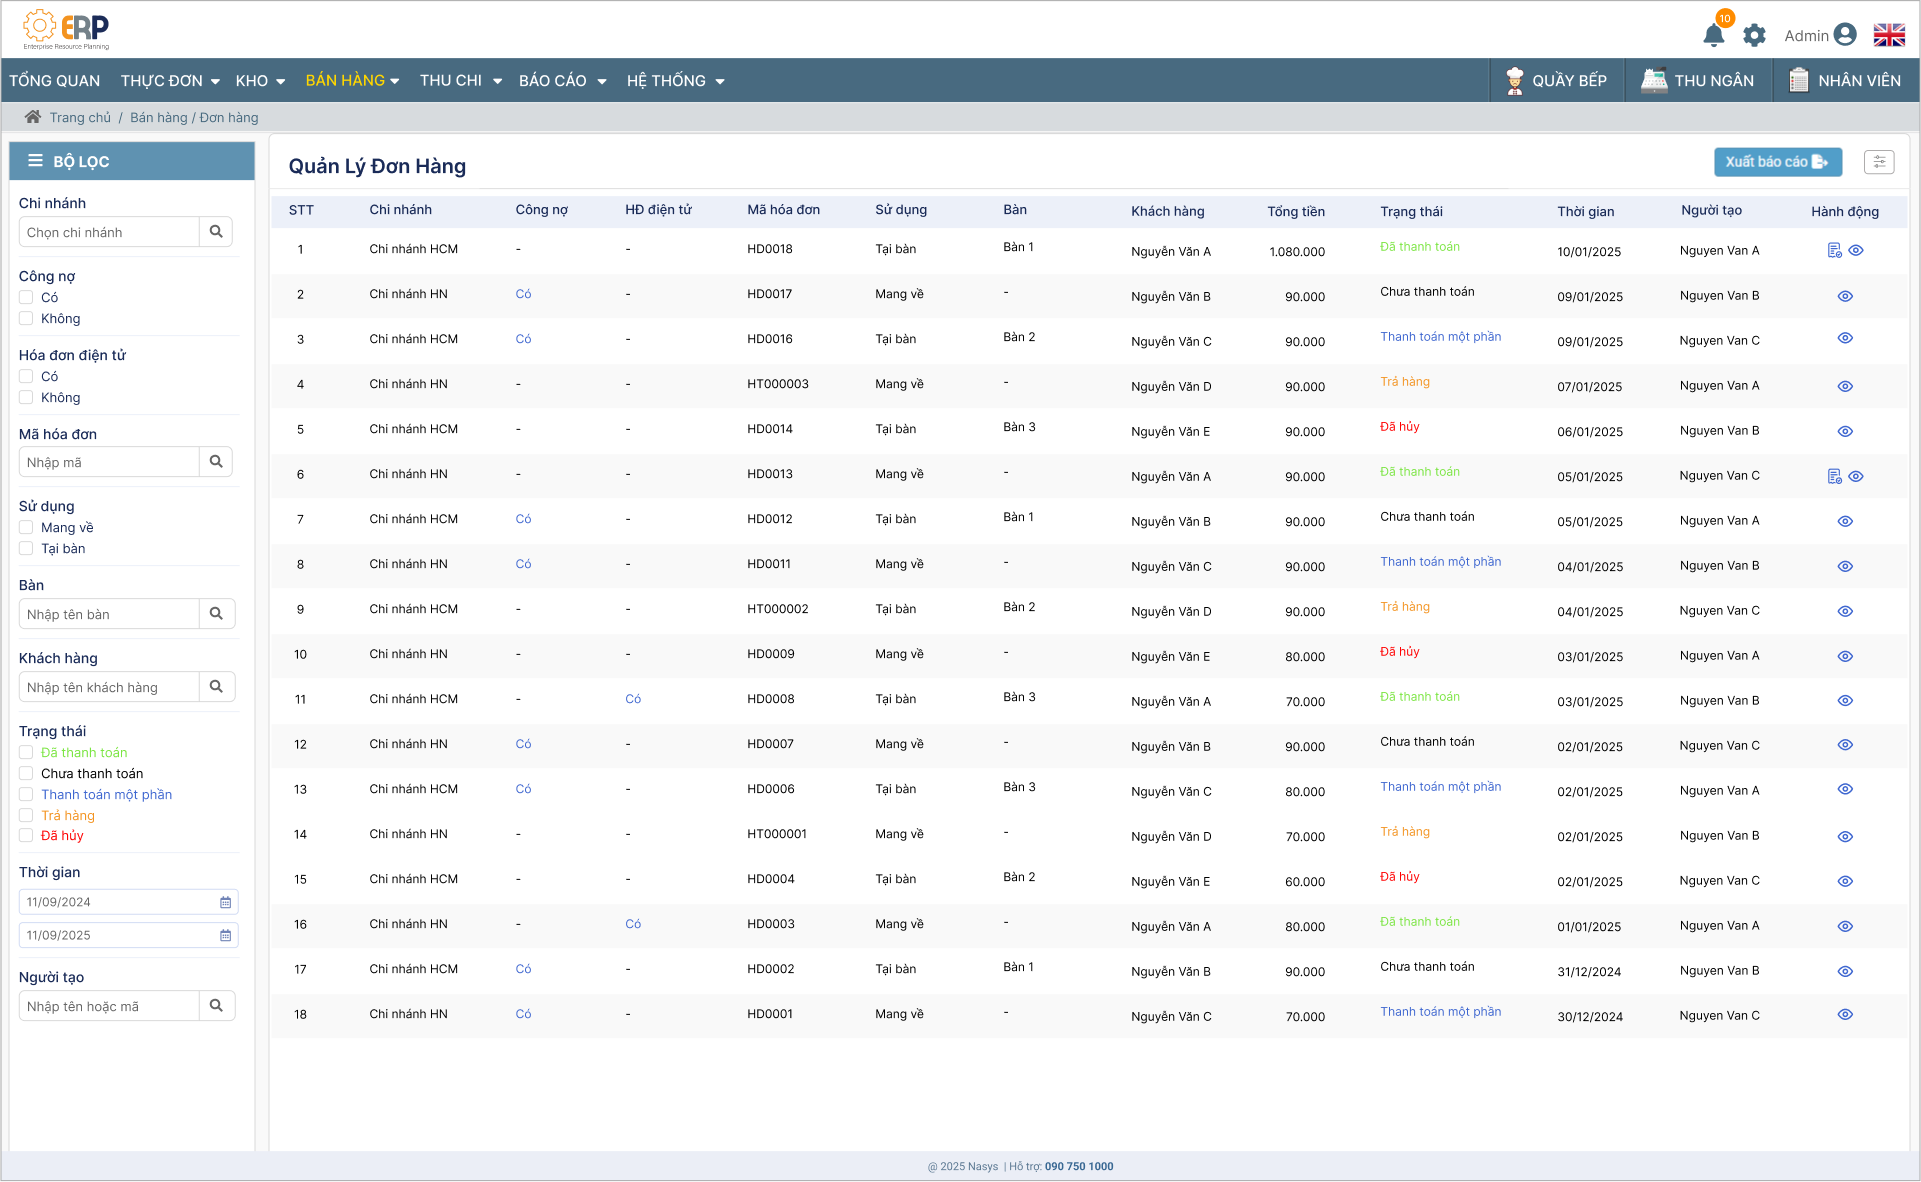1921x1182 pixels.
Task: Toggle the filter panel hamburger icon
Action: coord(35,161)
